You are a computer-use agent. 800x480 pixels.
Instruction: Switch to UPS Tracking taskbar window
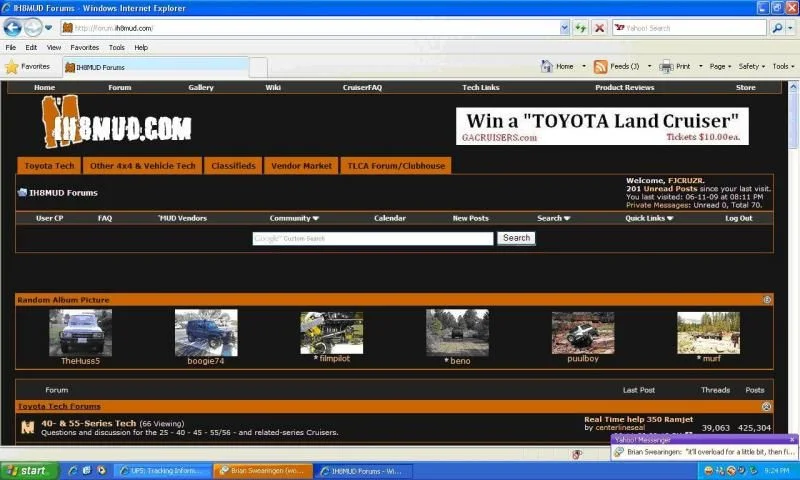tap(162, 471)
